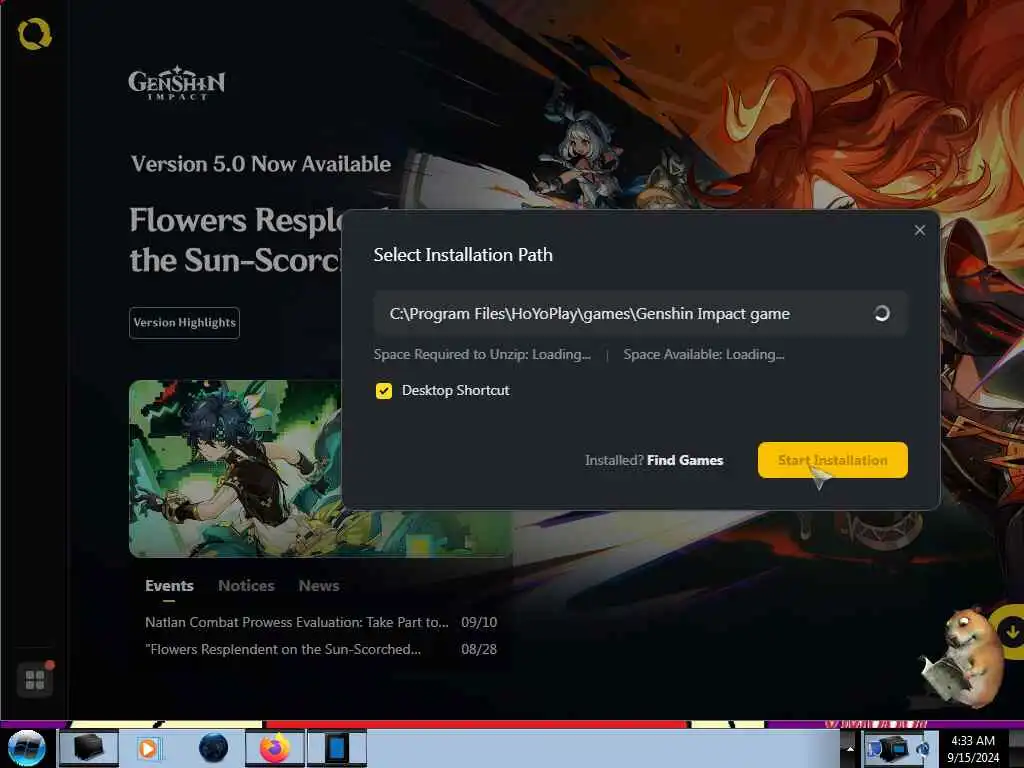Open the Windows Start menu
The image size is (1024, 768).
[x=26, y=748]
